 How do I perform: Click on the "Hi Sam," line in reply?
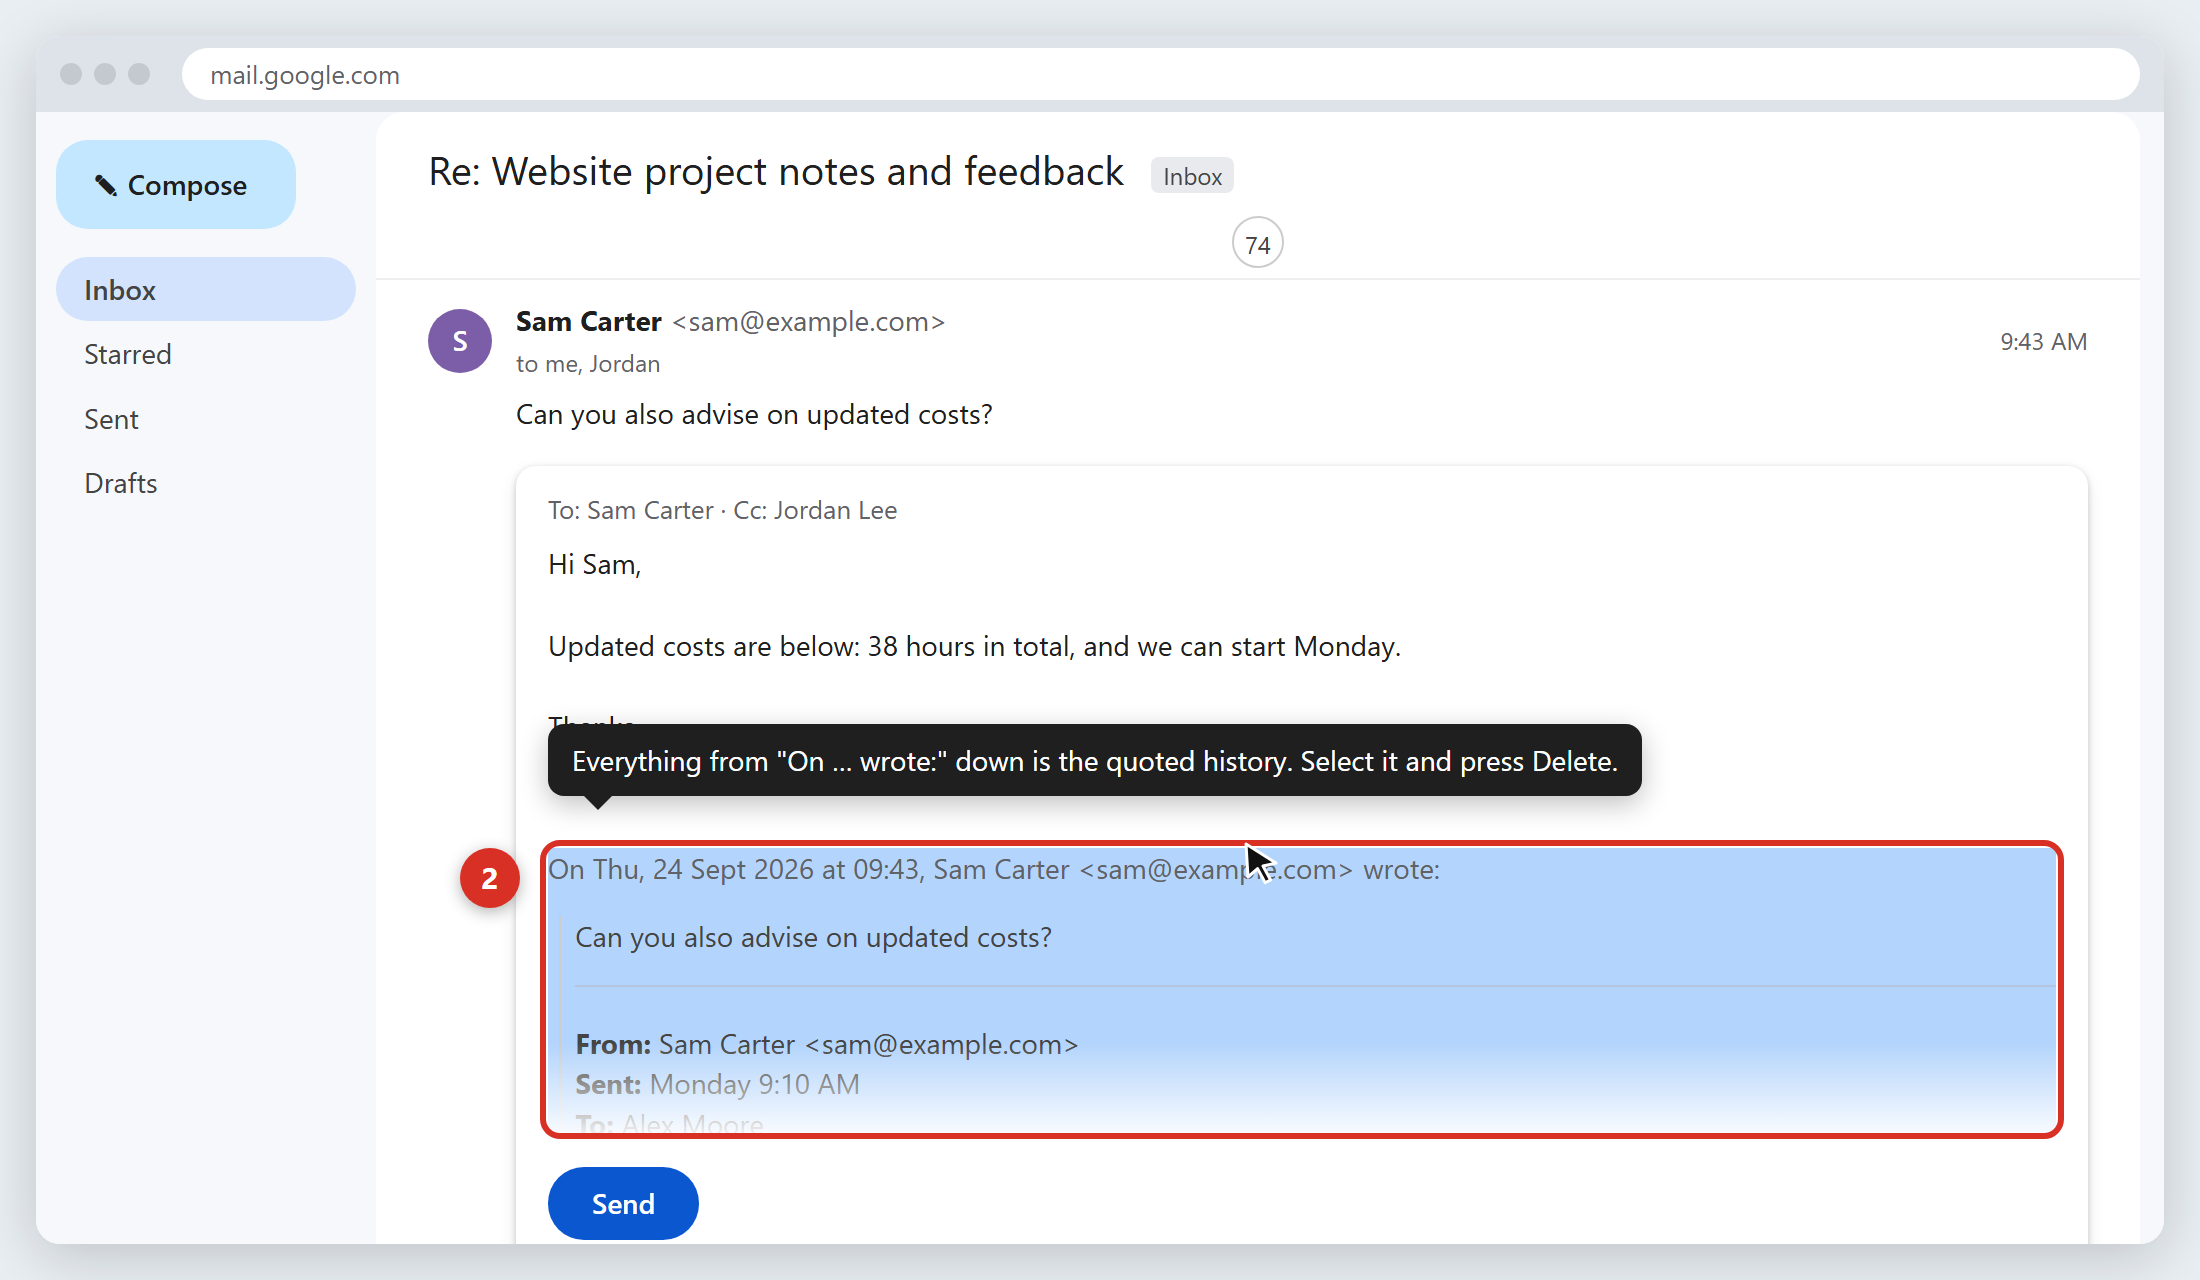594,565
